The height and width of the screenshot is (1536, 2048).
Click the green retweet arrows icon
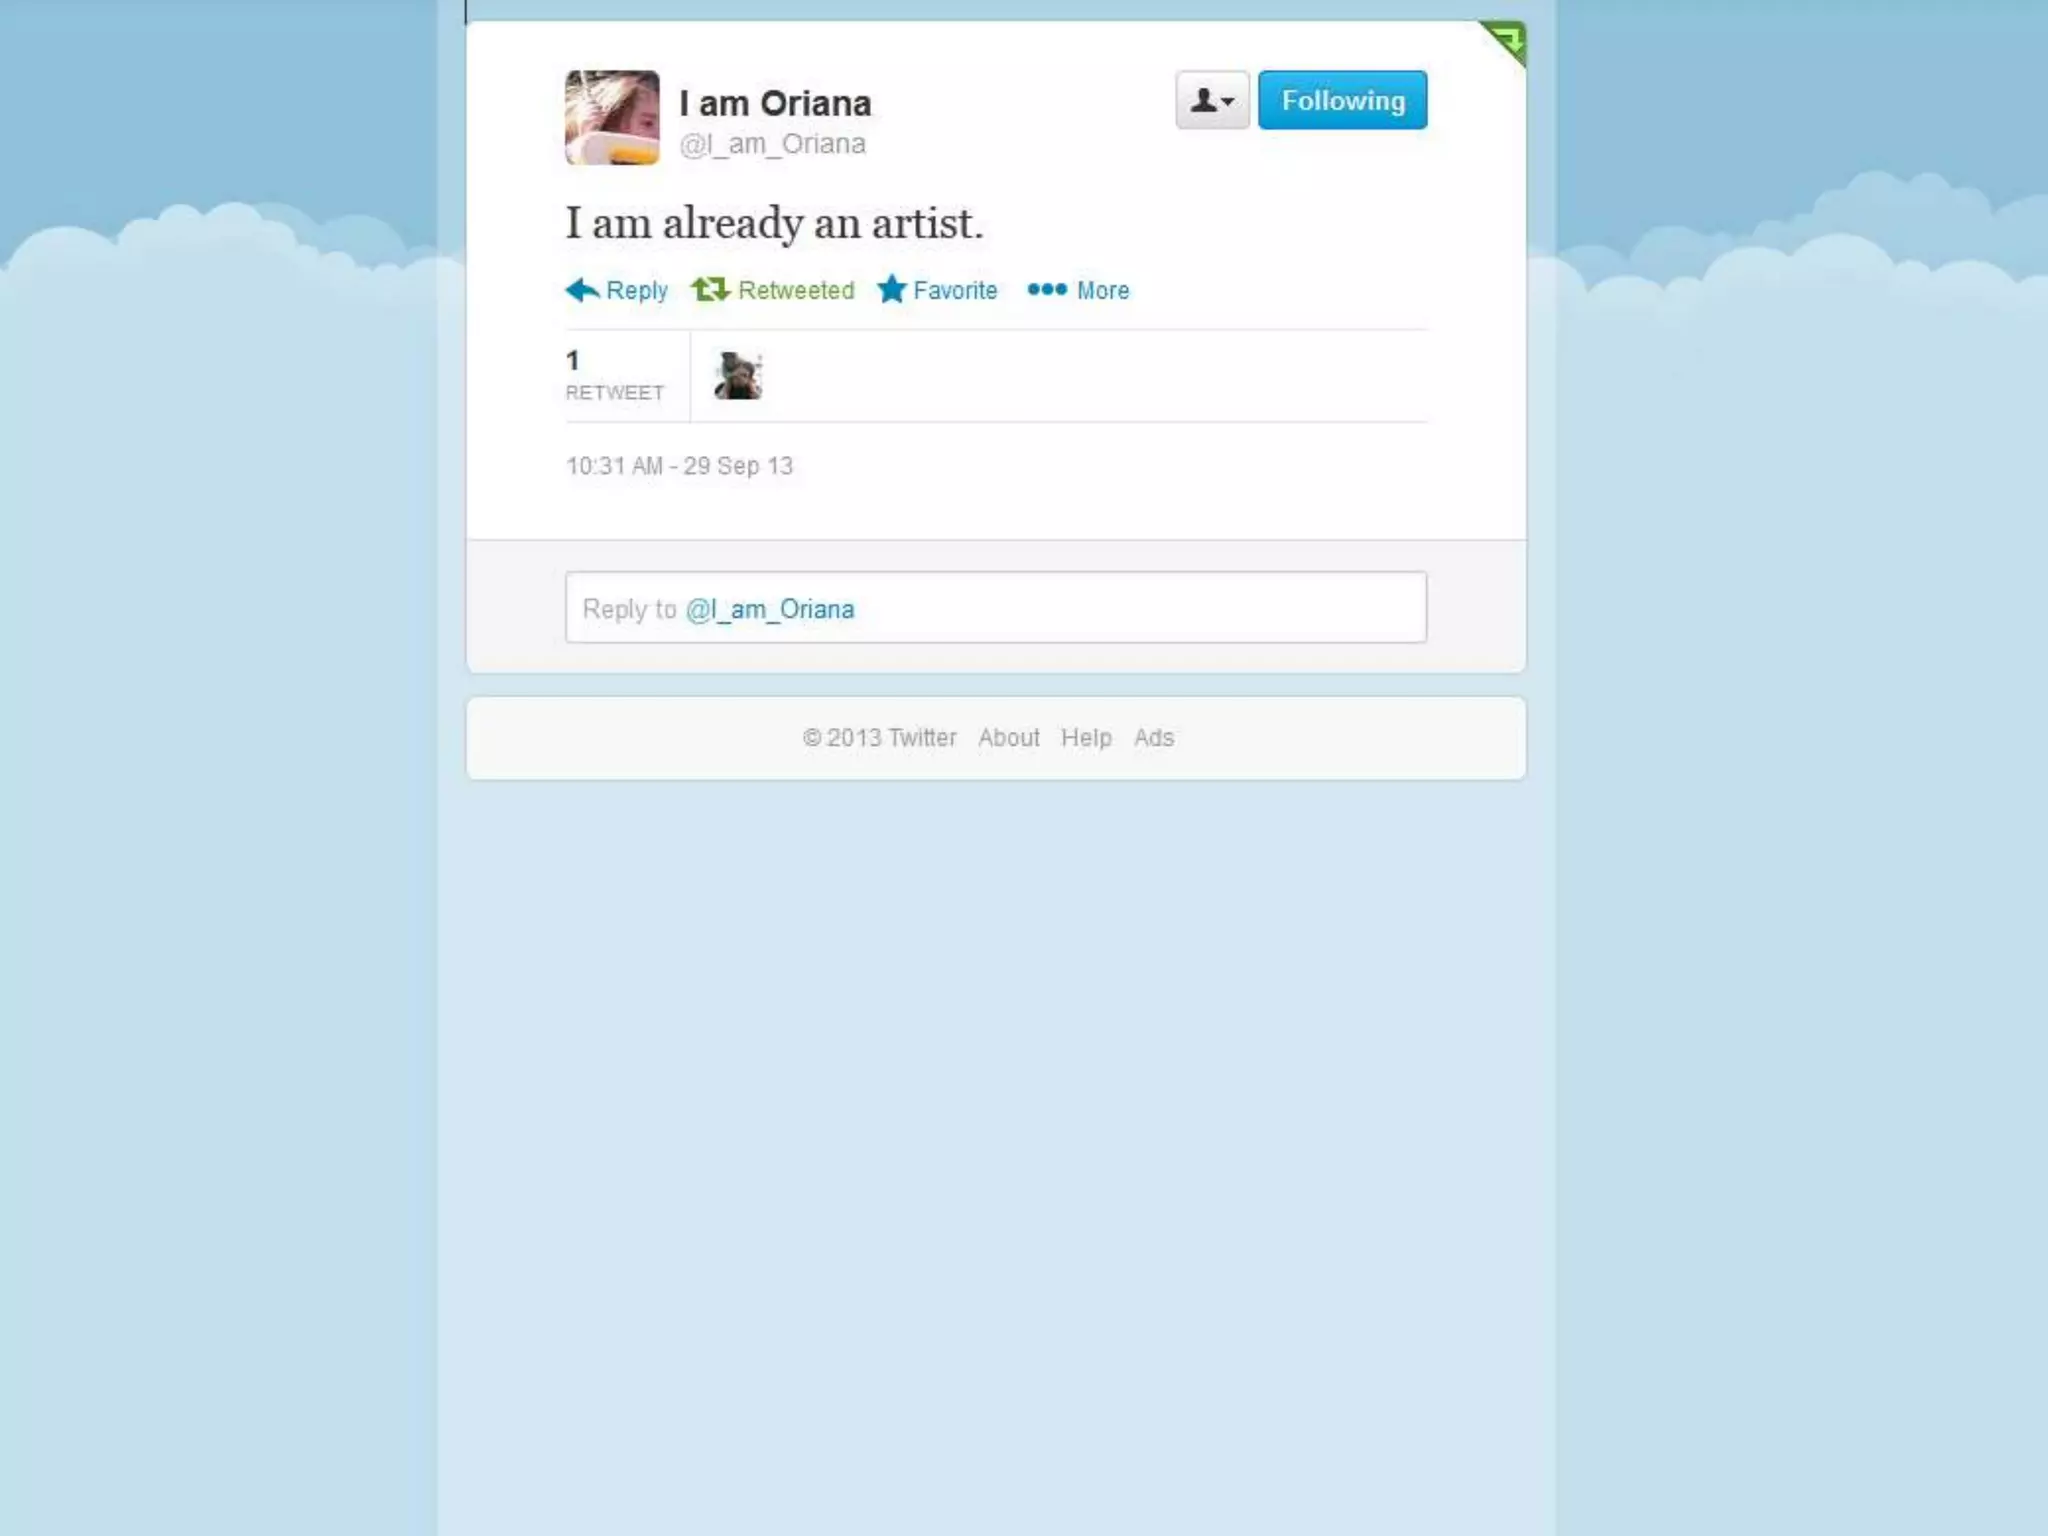click(x=710, y=290)
